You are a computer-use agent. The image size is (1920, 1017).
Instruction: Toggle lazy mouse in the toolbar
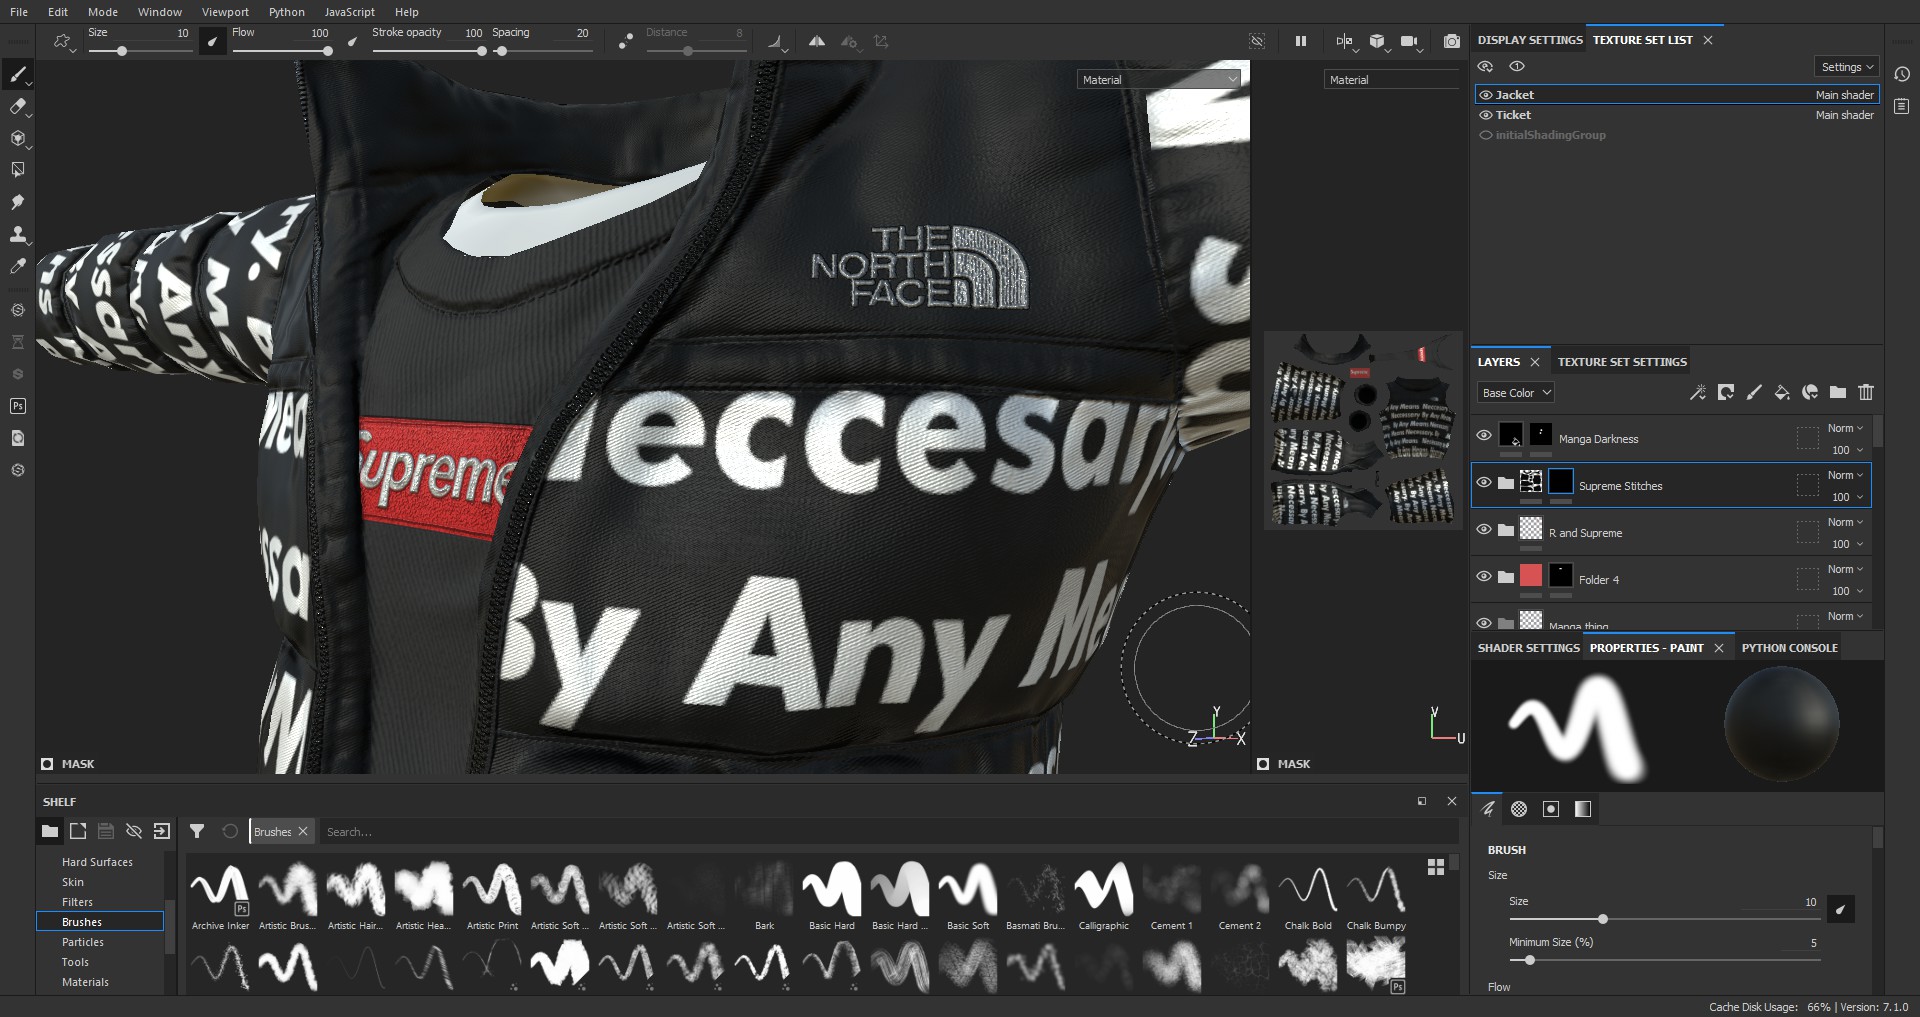pyautogui.click(x=625, y=41)
